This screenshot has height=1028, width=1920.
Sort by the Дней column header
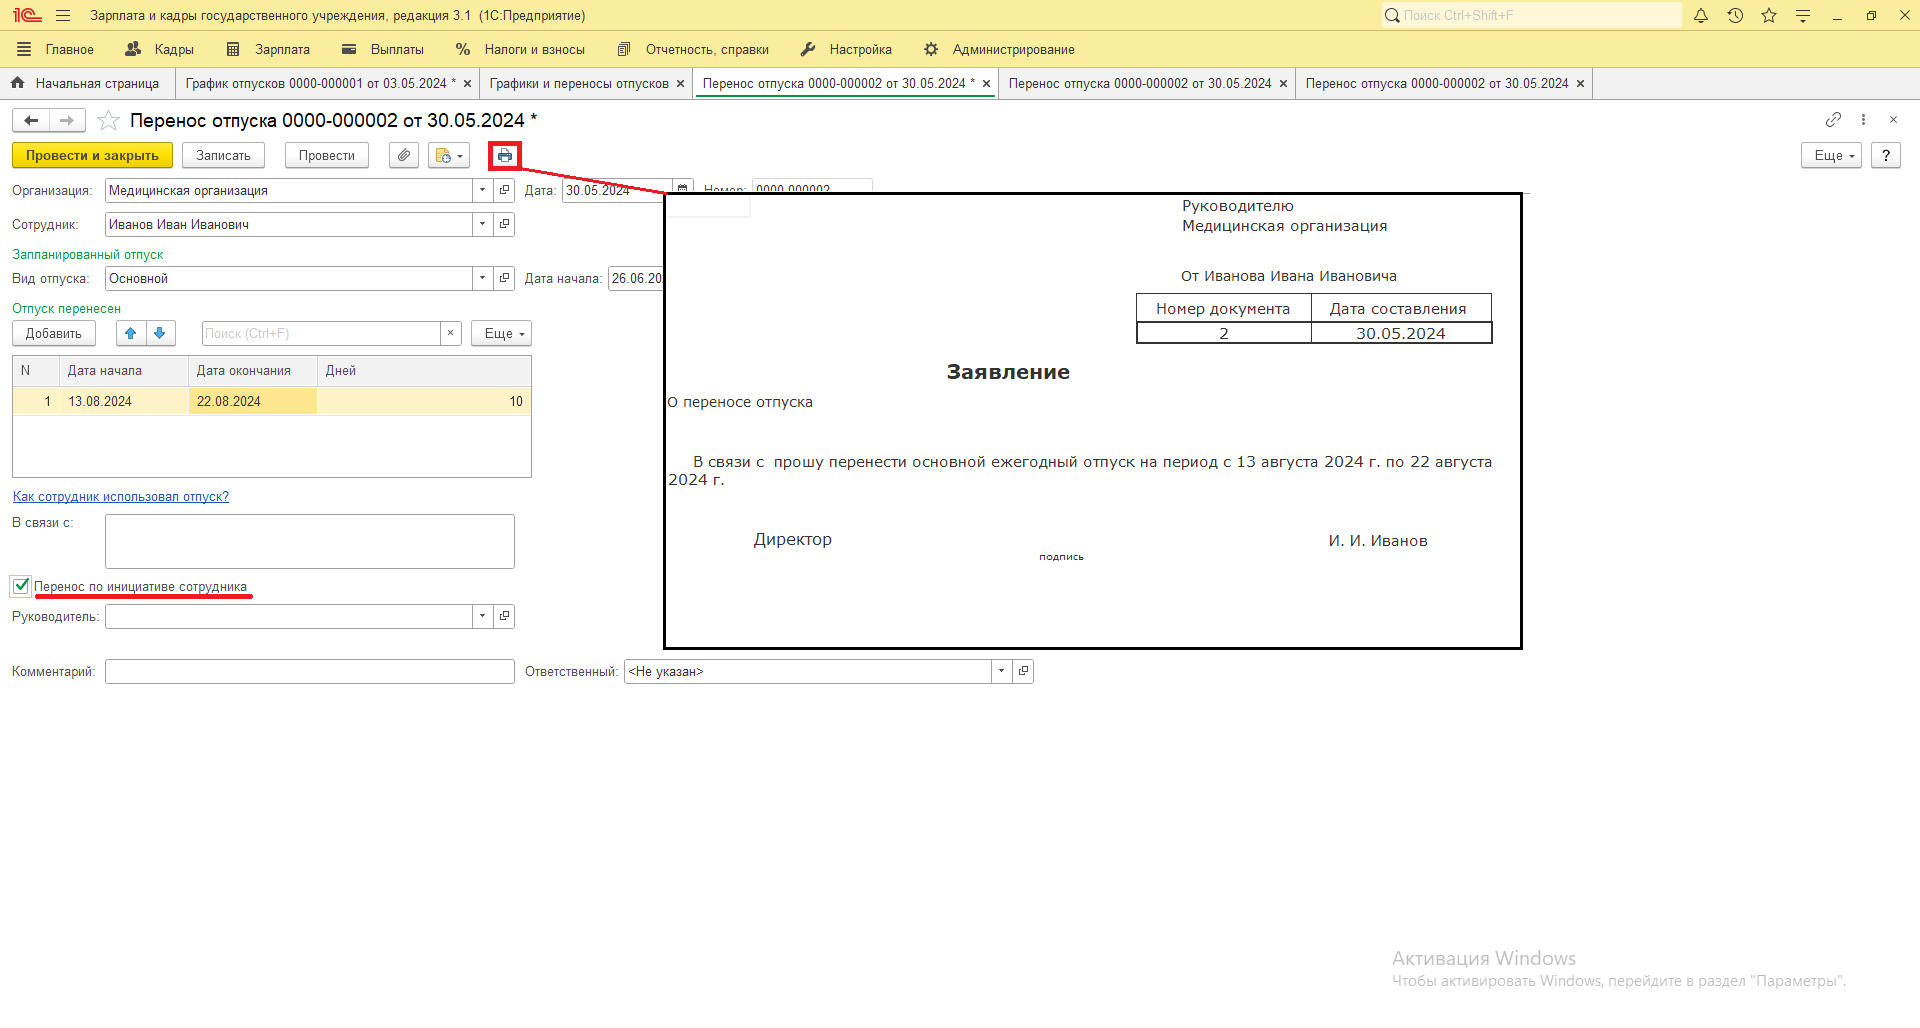(x=424, y=371)
